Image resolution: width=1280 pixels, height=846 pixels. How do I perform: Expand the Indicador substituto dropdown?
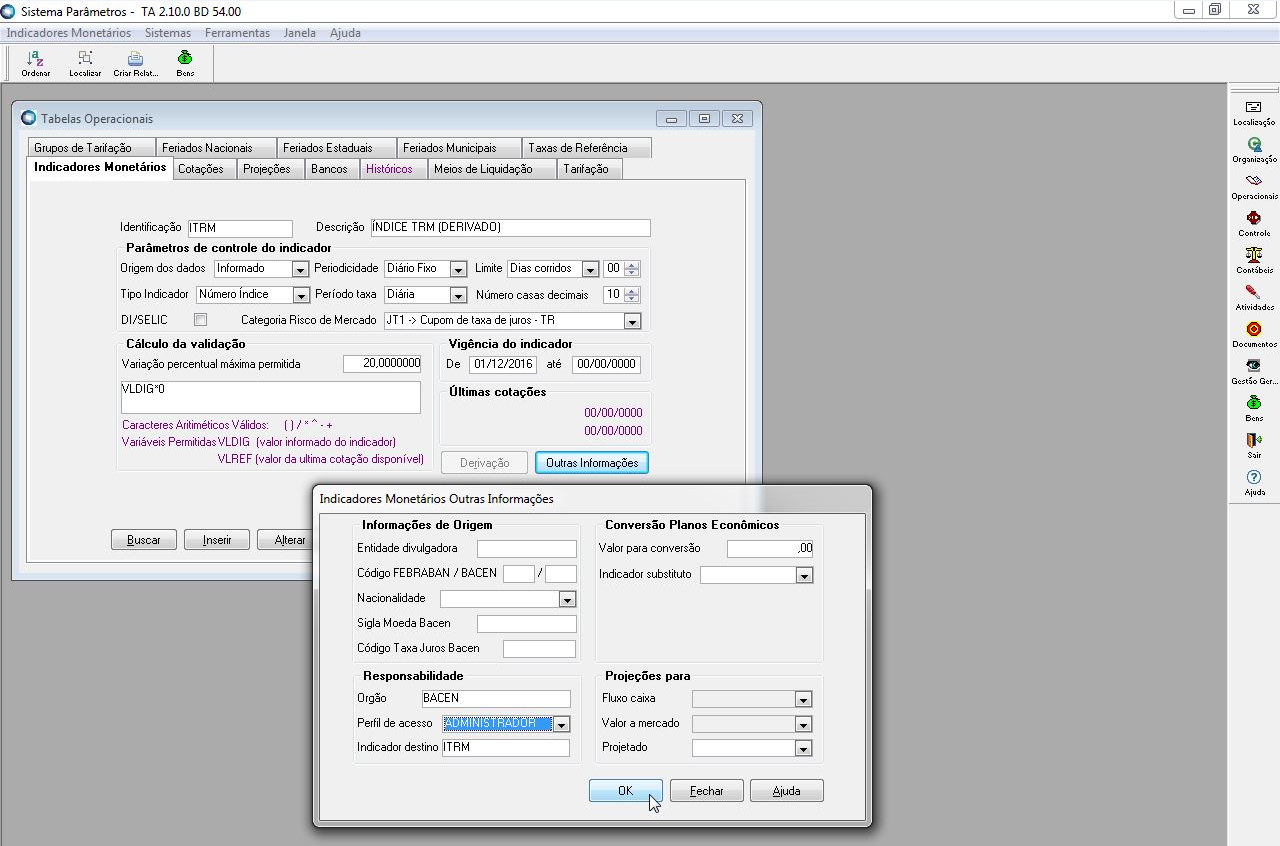click(804, 575)
